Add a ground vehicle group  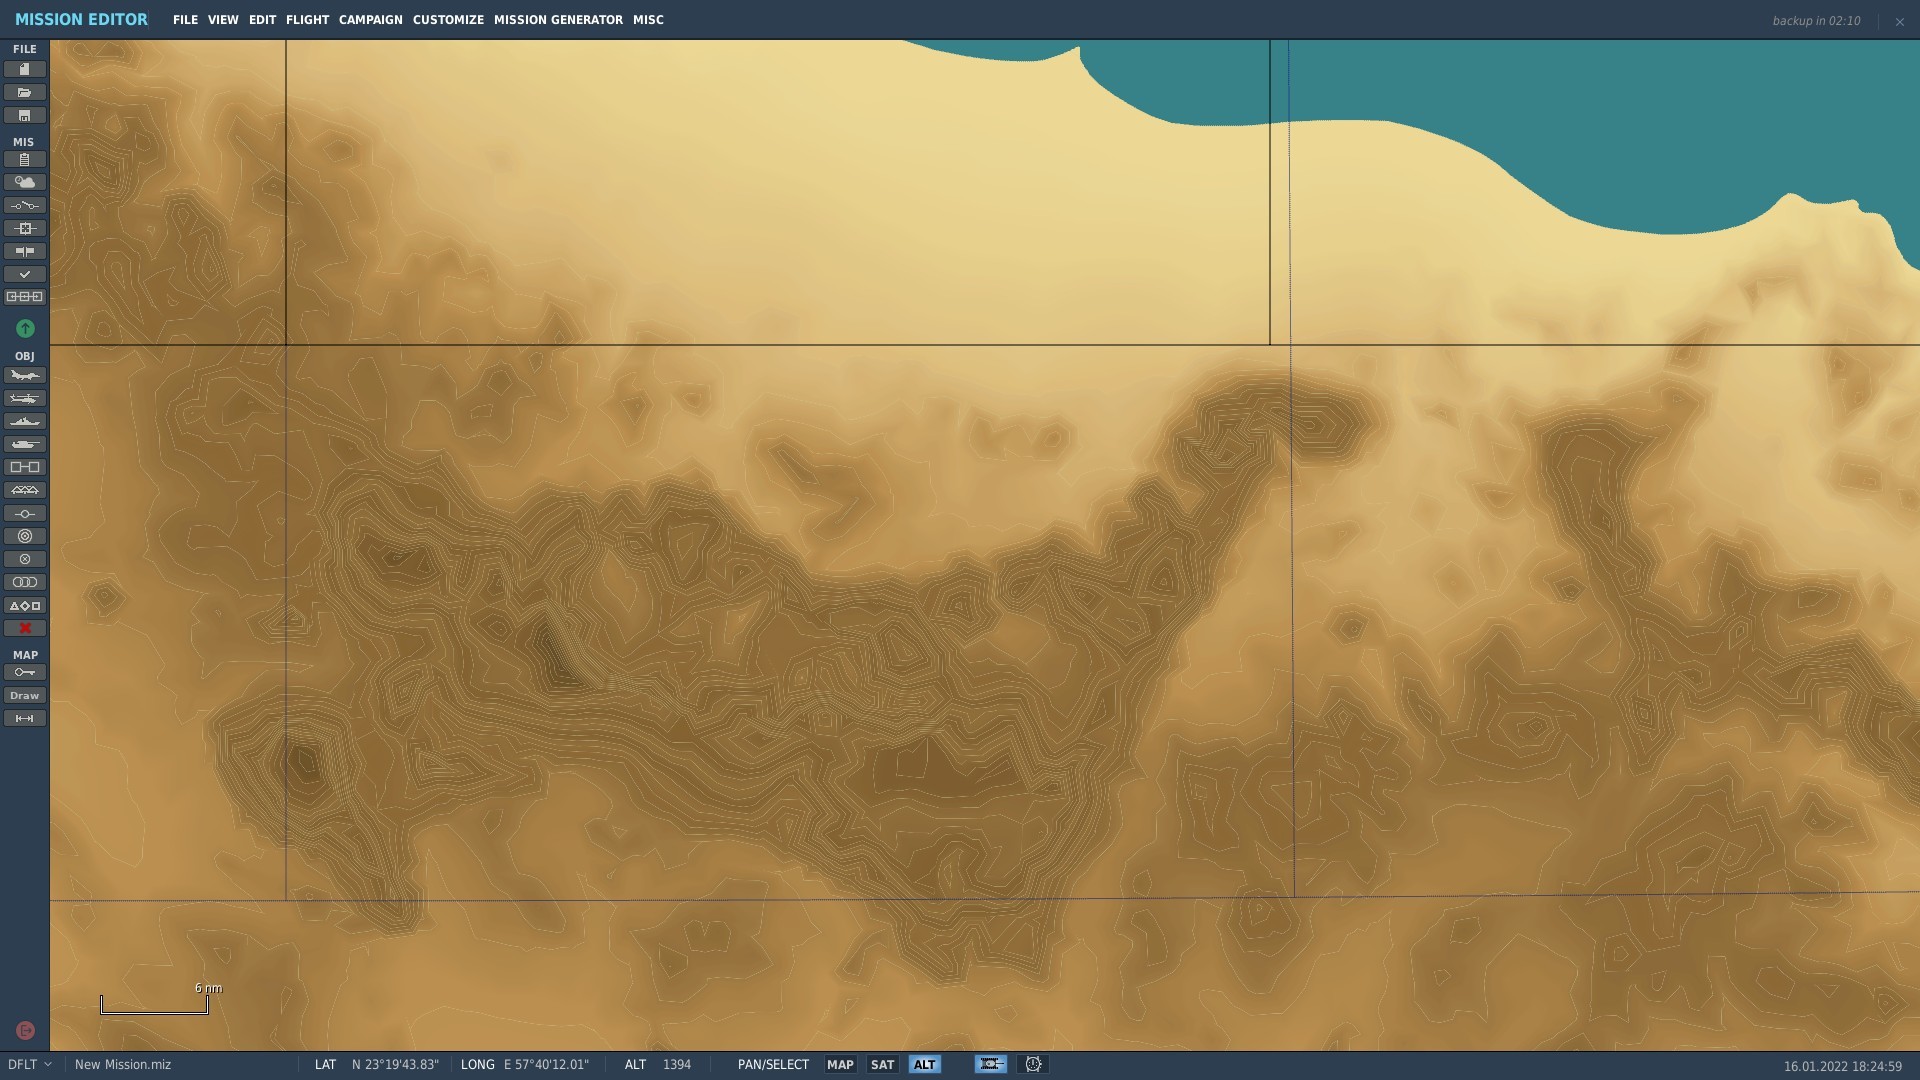tap(25, 444)
